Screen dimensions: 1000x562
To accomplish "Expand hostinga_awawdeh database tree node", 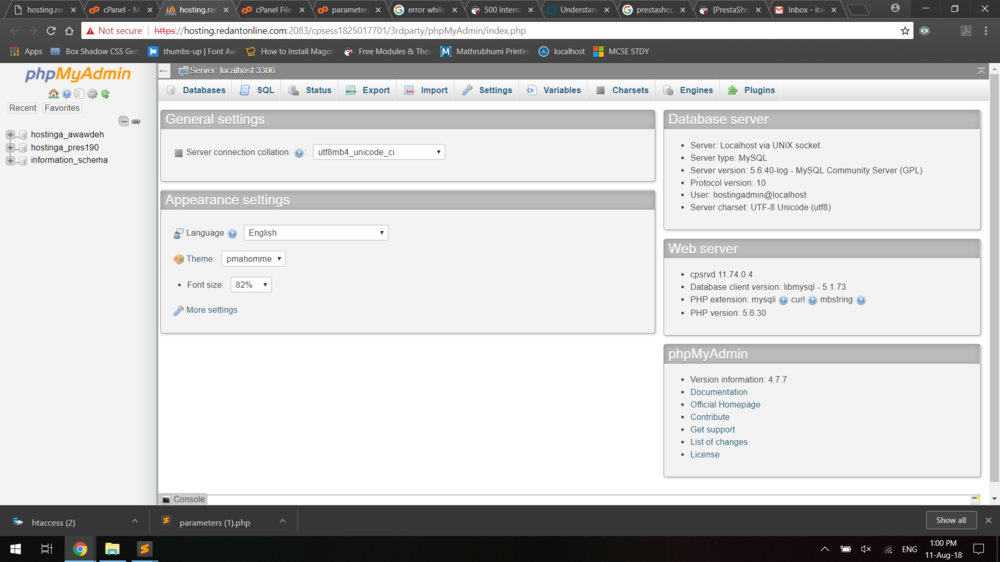I will coord(10,135).
